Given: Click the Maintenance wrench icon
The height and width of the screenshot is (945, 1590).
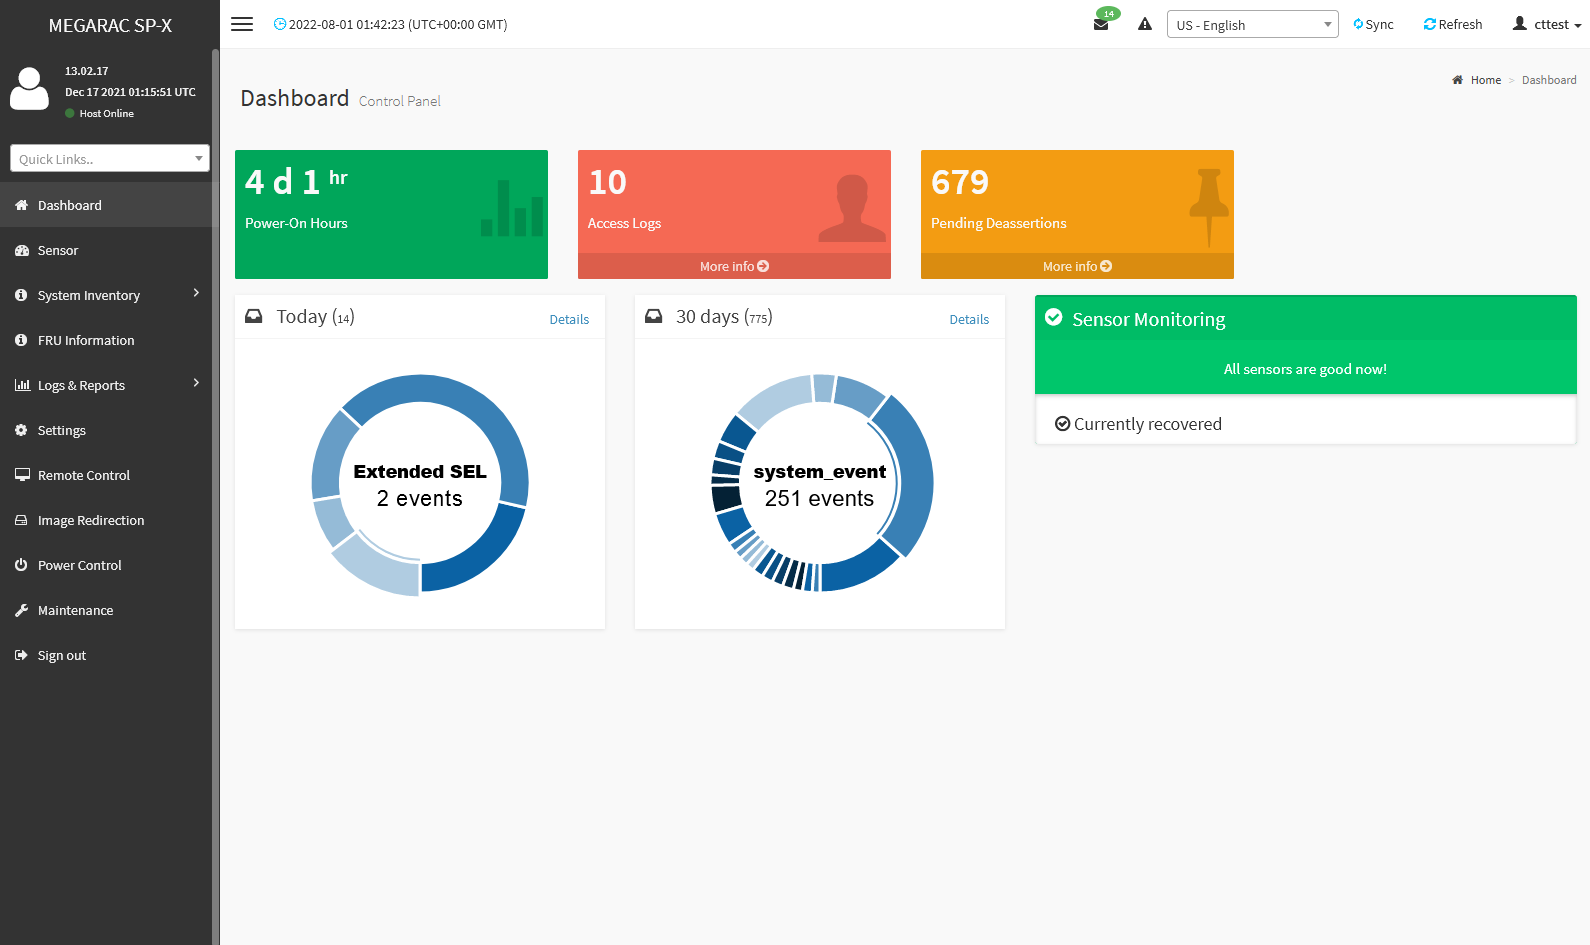Looking at the screenshot, I should point(21,610).
